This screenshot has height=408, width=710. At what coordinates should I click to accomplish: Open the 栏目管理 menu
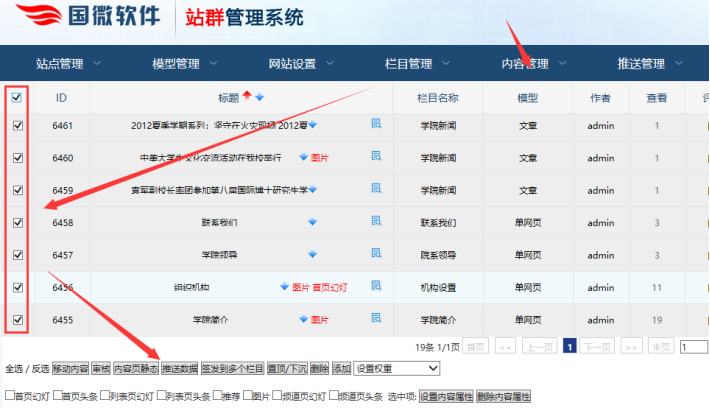tap(416, 64)
